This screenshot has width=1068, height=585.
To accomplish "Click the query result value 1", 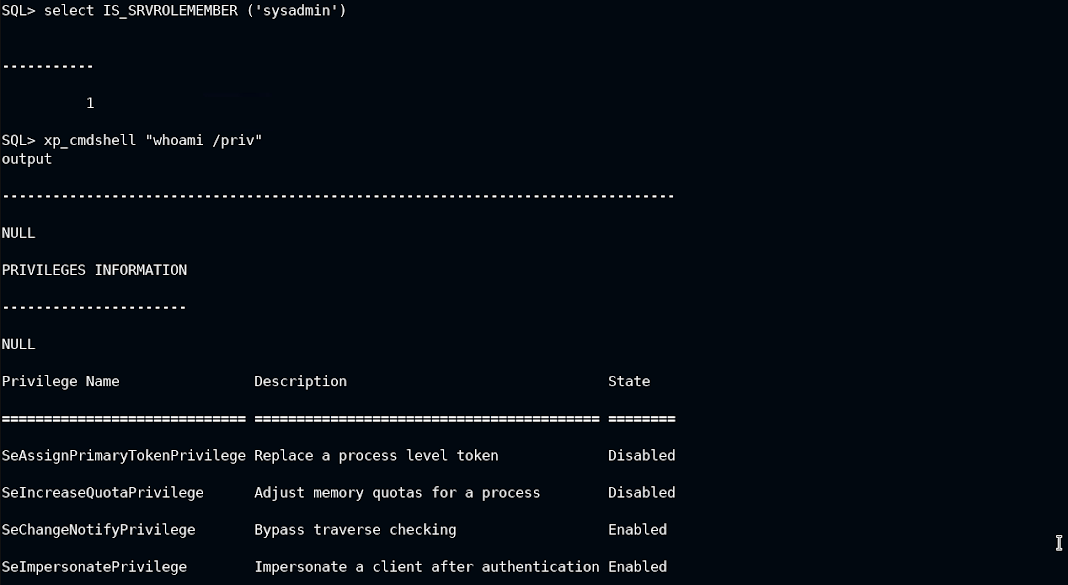I will (x=90, y=103).
